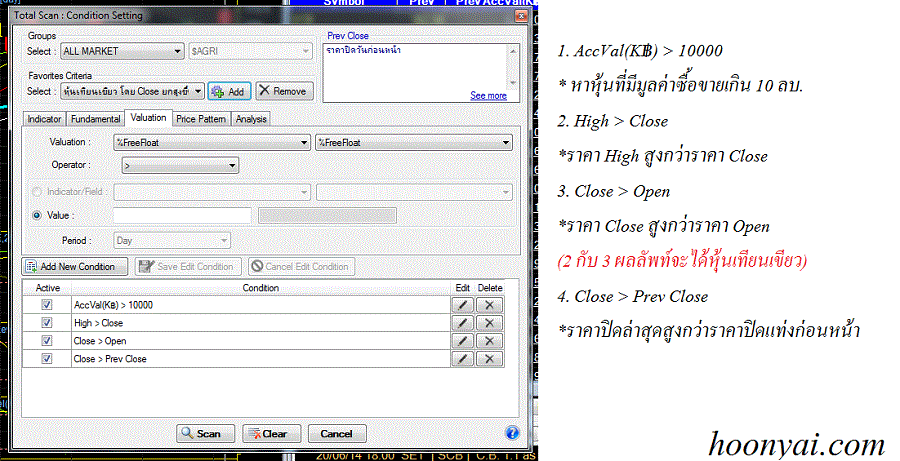Uncheck Active for Close > Open
This screenshot has height=461, width=900.
coord(47,340)
